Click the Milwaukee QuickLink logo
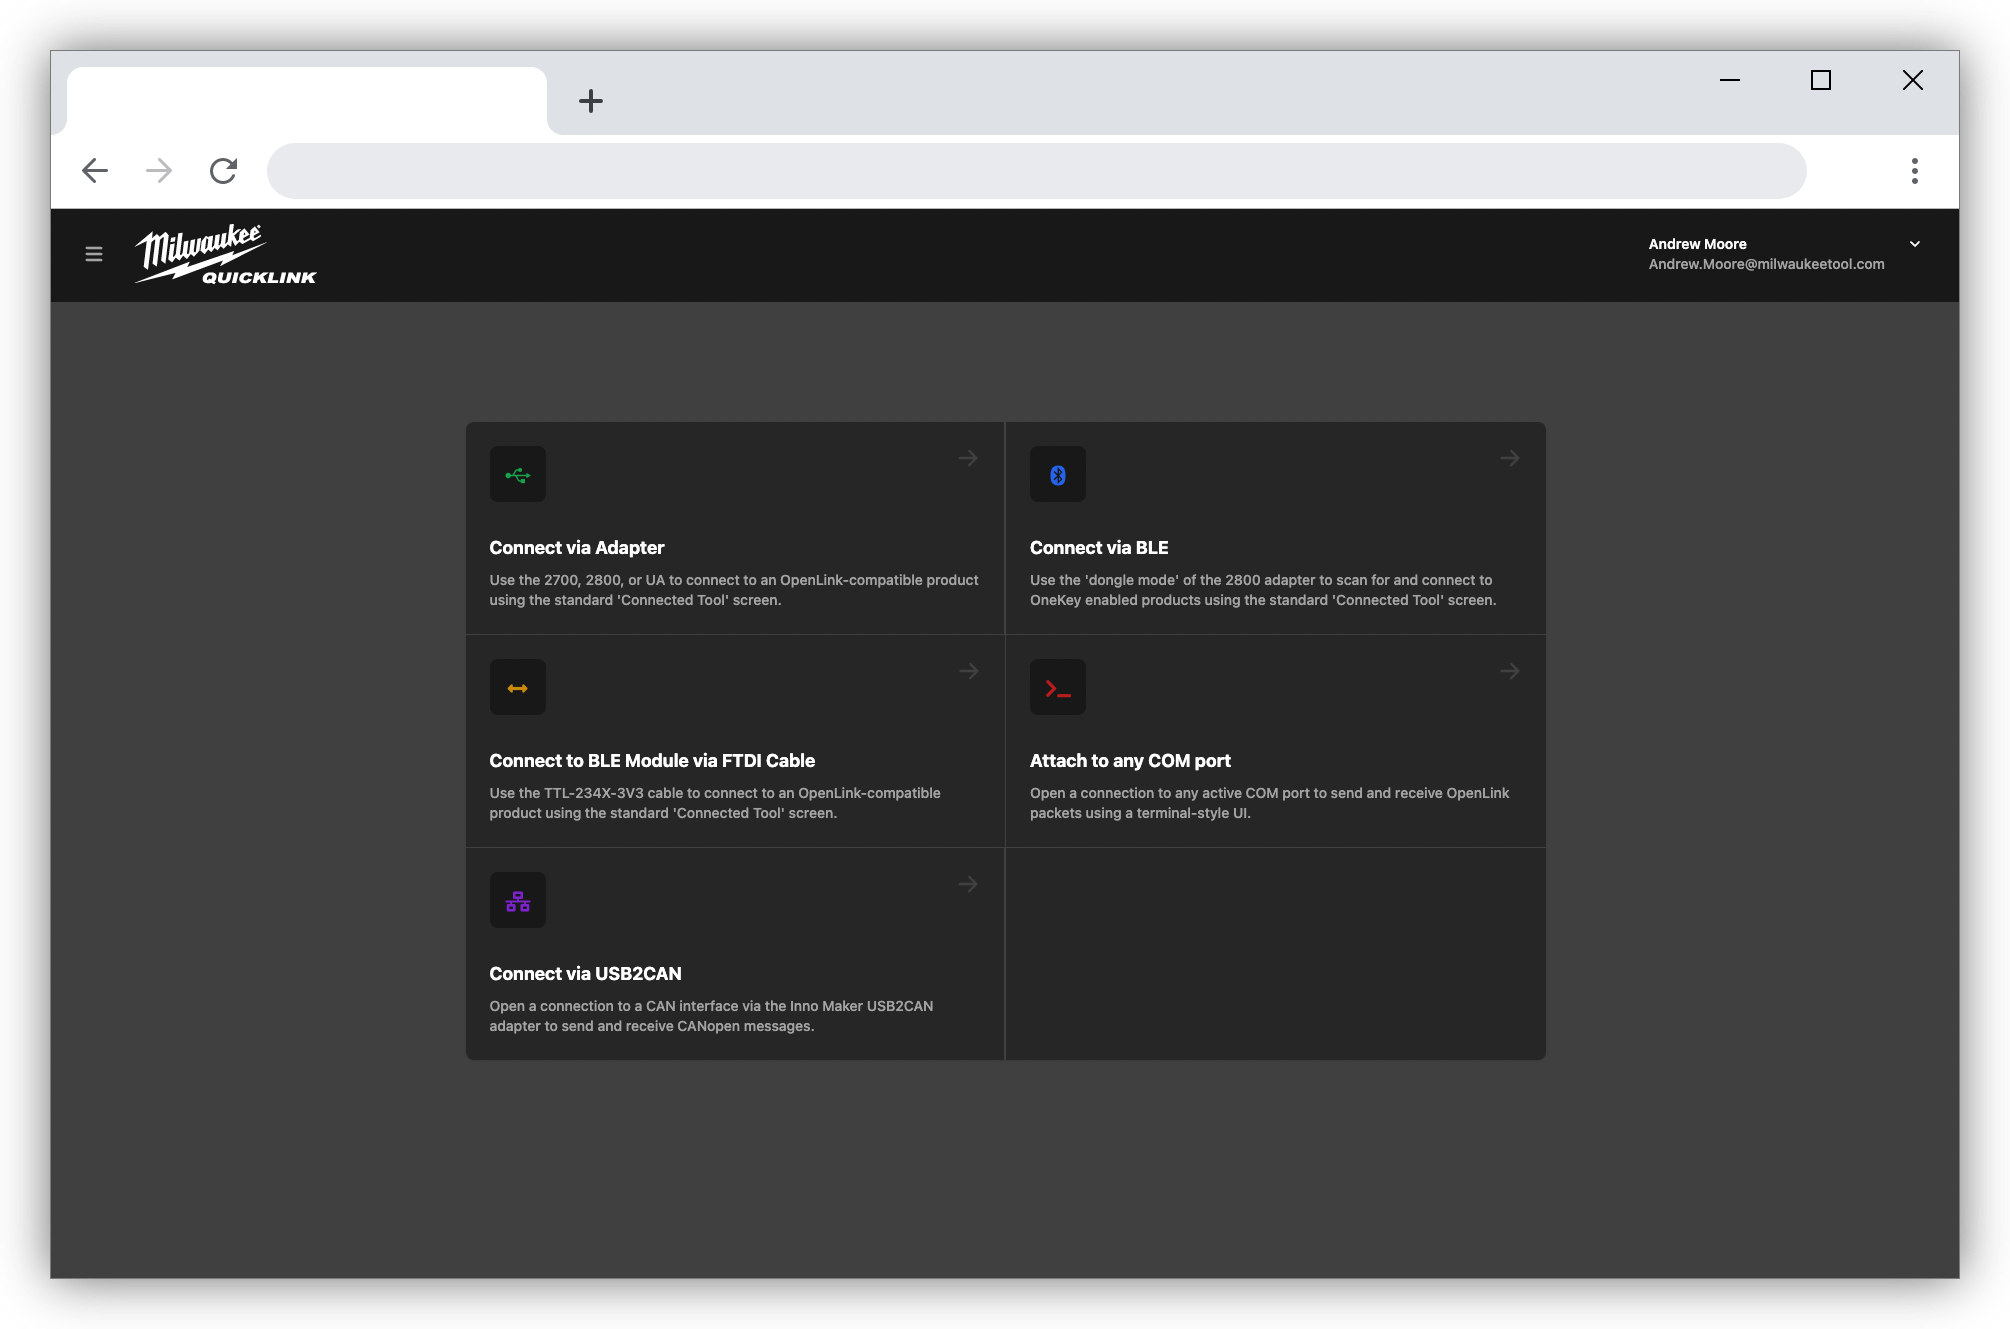The image size is (2010, 1329). 226,255
